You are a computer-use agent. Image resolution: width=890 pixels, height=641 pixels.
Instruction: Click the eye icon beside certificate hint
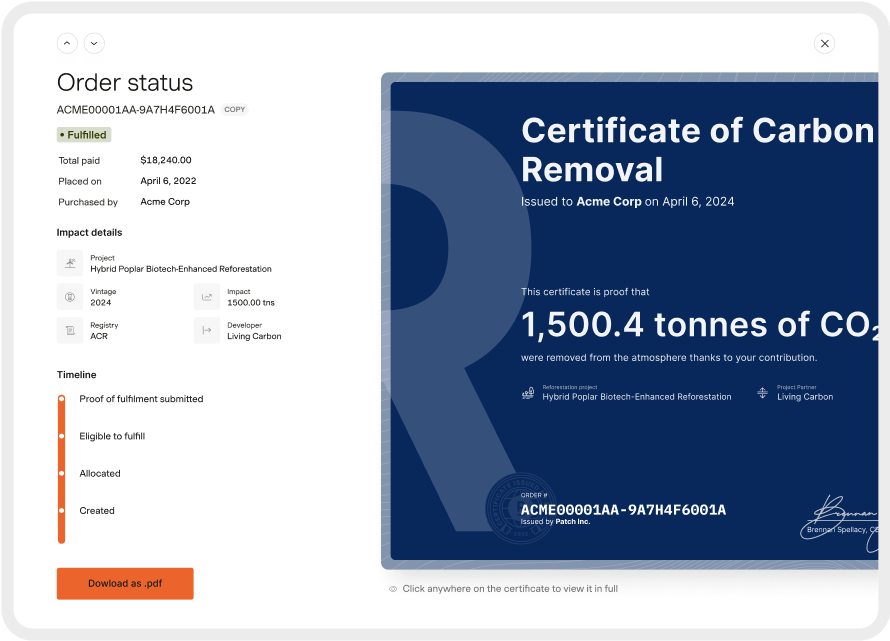[393, 589]
